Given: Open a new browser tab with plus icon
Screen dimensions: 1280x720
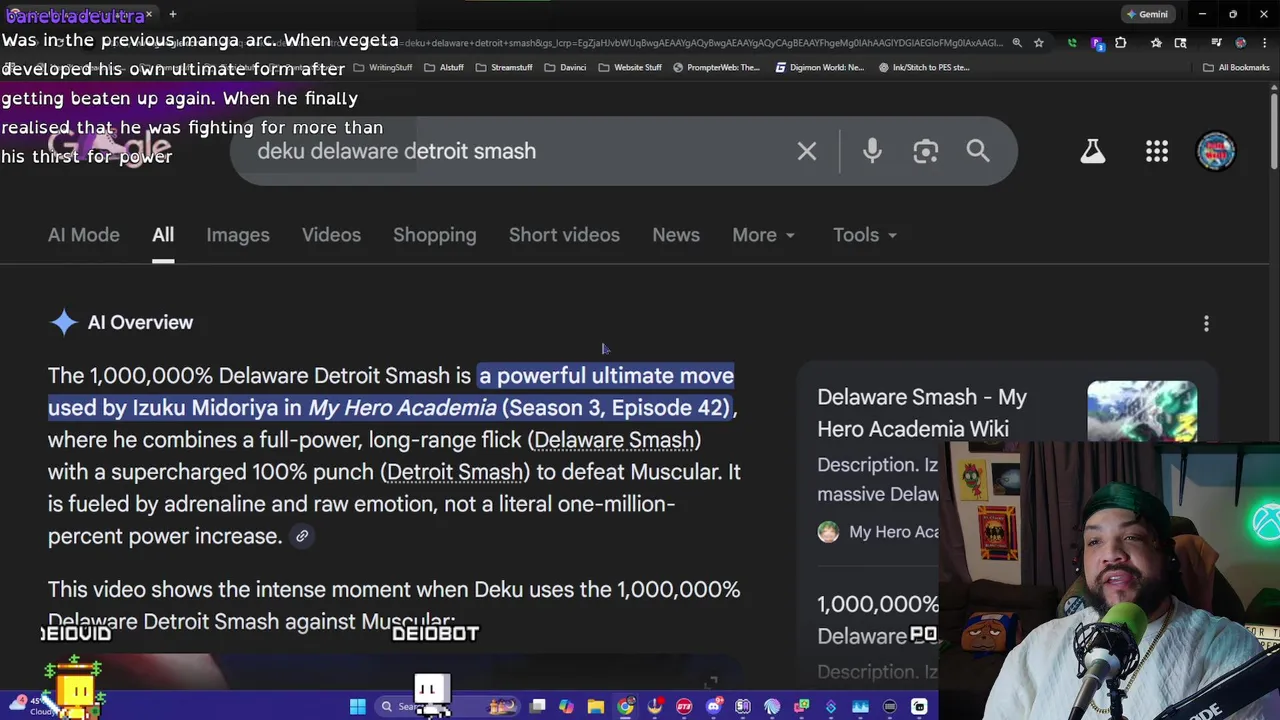Looking at the screenshot, I should coord(173,14).
